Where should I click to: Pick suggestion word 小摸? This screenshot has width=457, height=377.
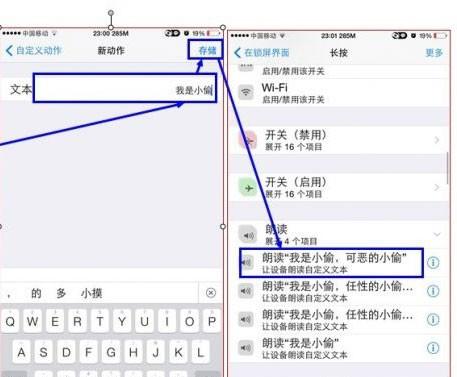[91, 293]
